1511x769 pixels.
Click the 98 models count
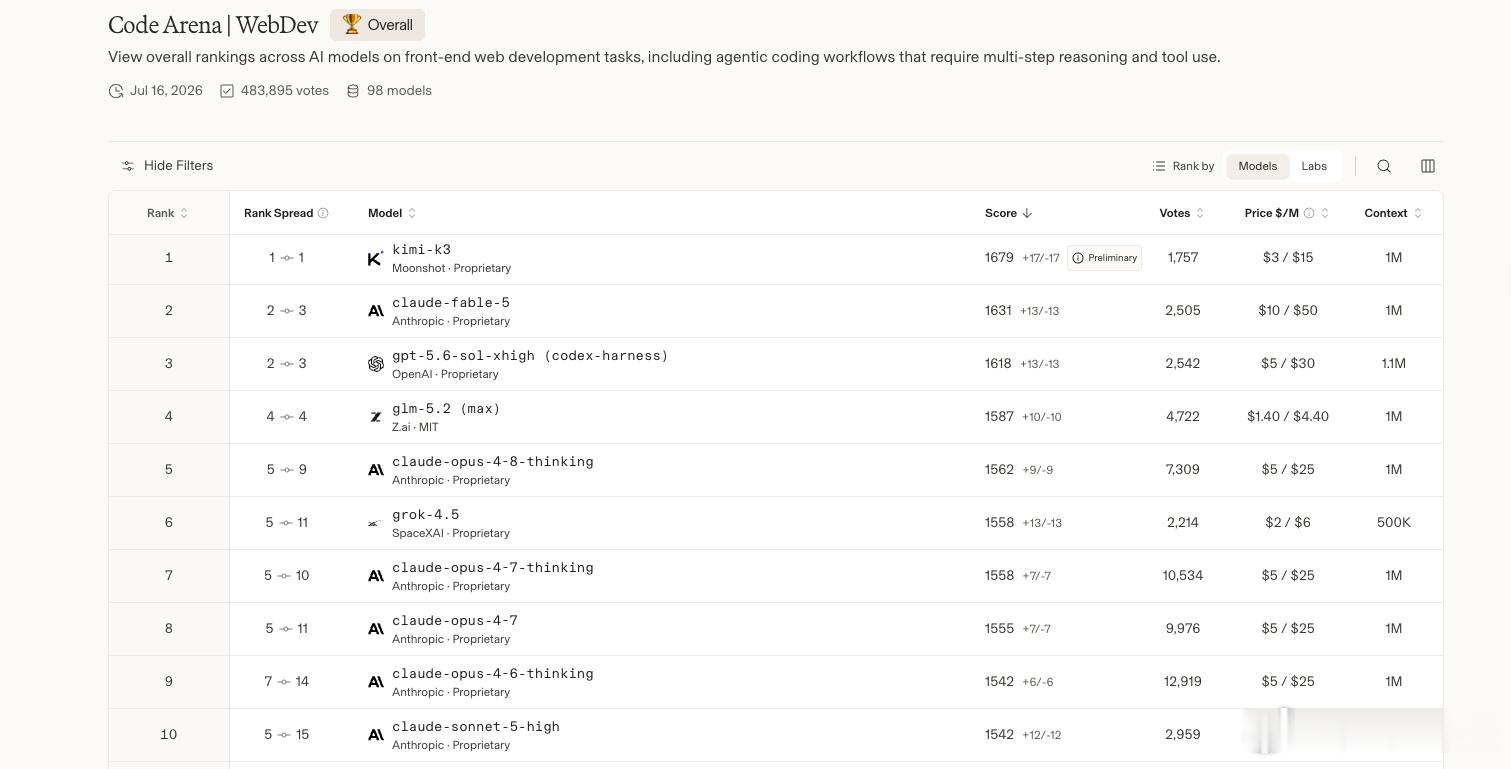click(x=399, y=91)
